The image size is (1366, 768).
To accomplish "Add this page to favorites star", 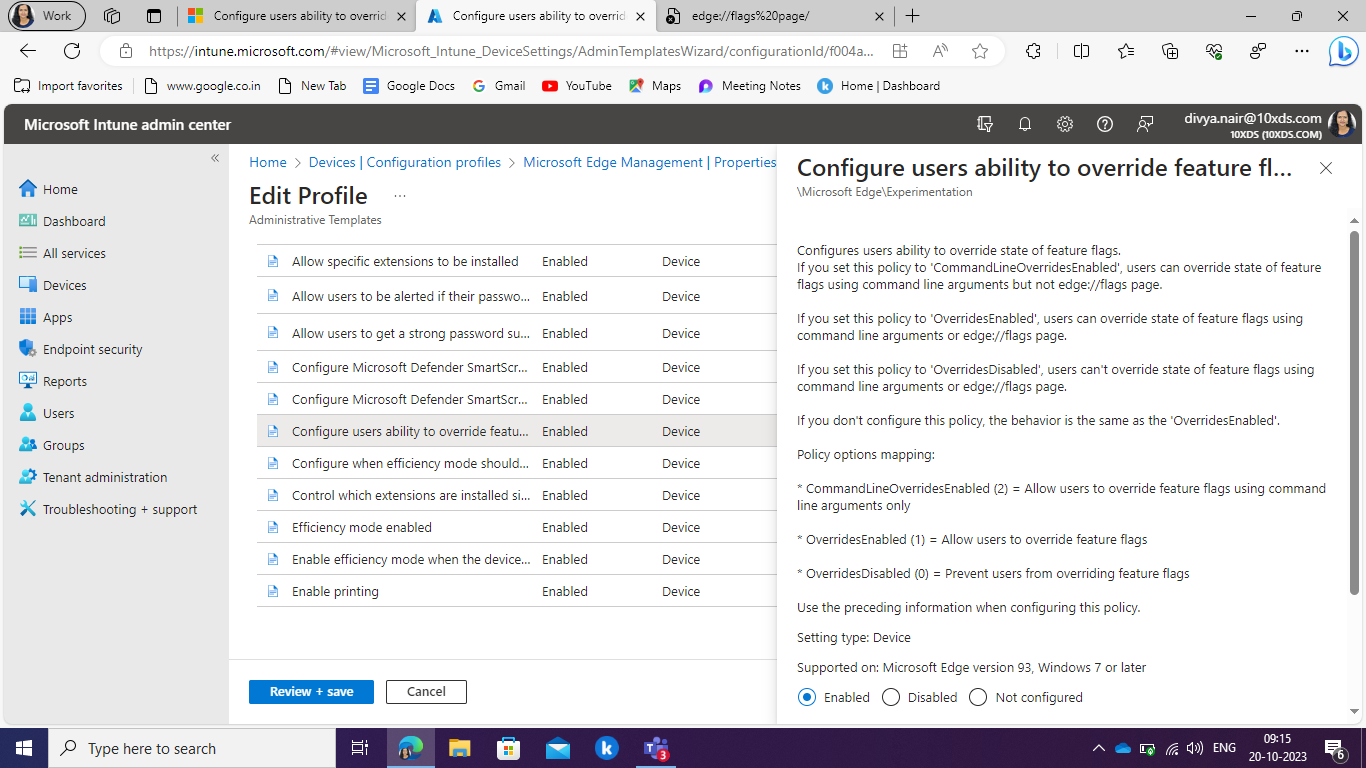I will tap(980, 51).
